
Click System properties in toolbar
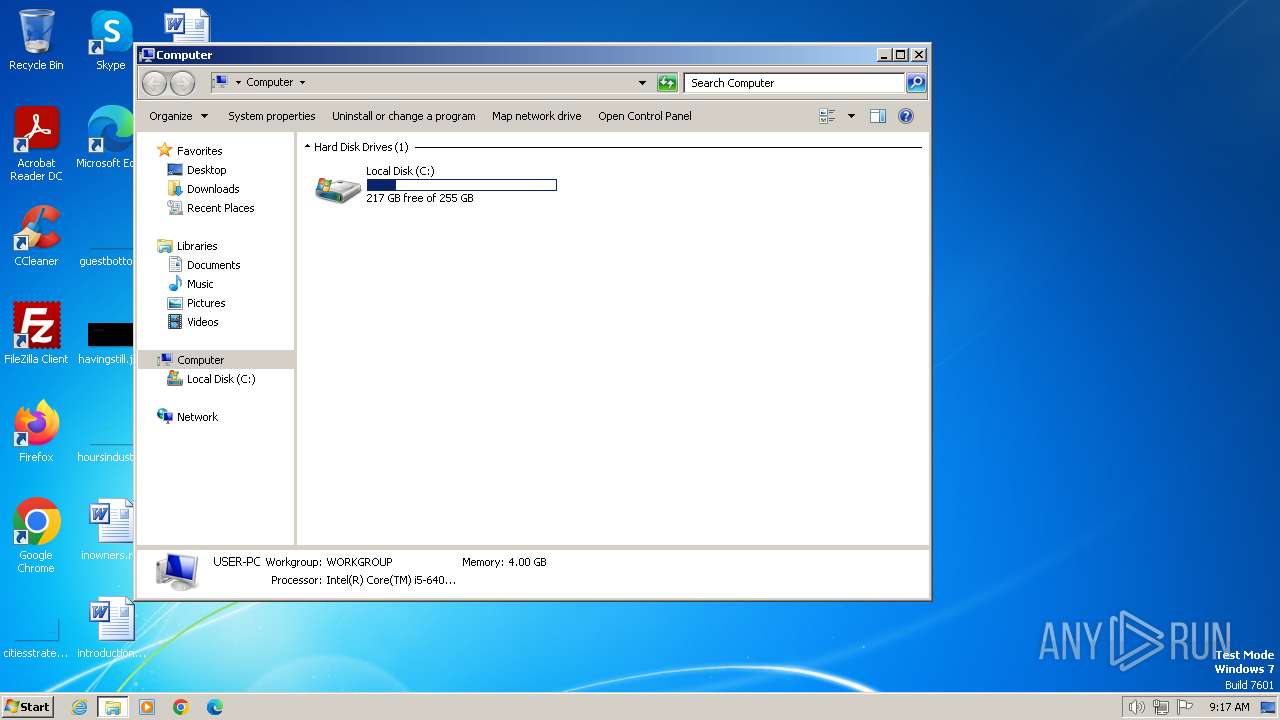point(272,116)
